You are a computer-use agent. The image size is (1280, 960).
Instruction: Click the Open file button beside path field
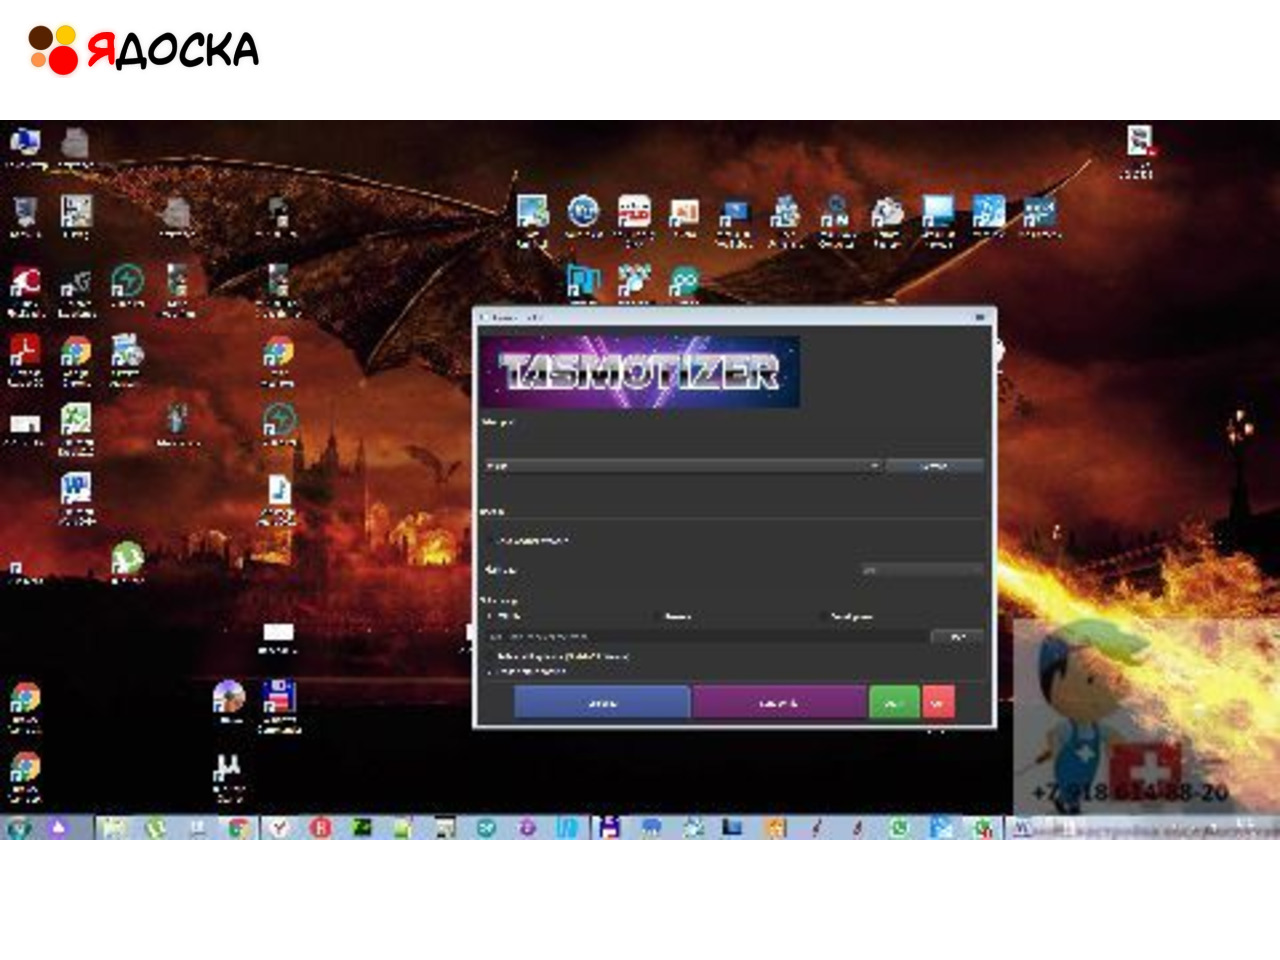957,637
